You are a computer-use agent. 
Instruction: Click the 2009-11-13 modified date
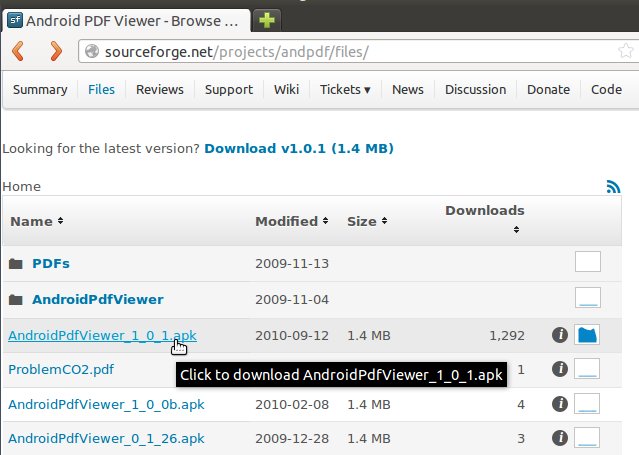pos(292,264)
